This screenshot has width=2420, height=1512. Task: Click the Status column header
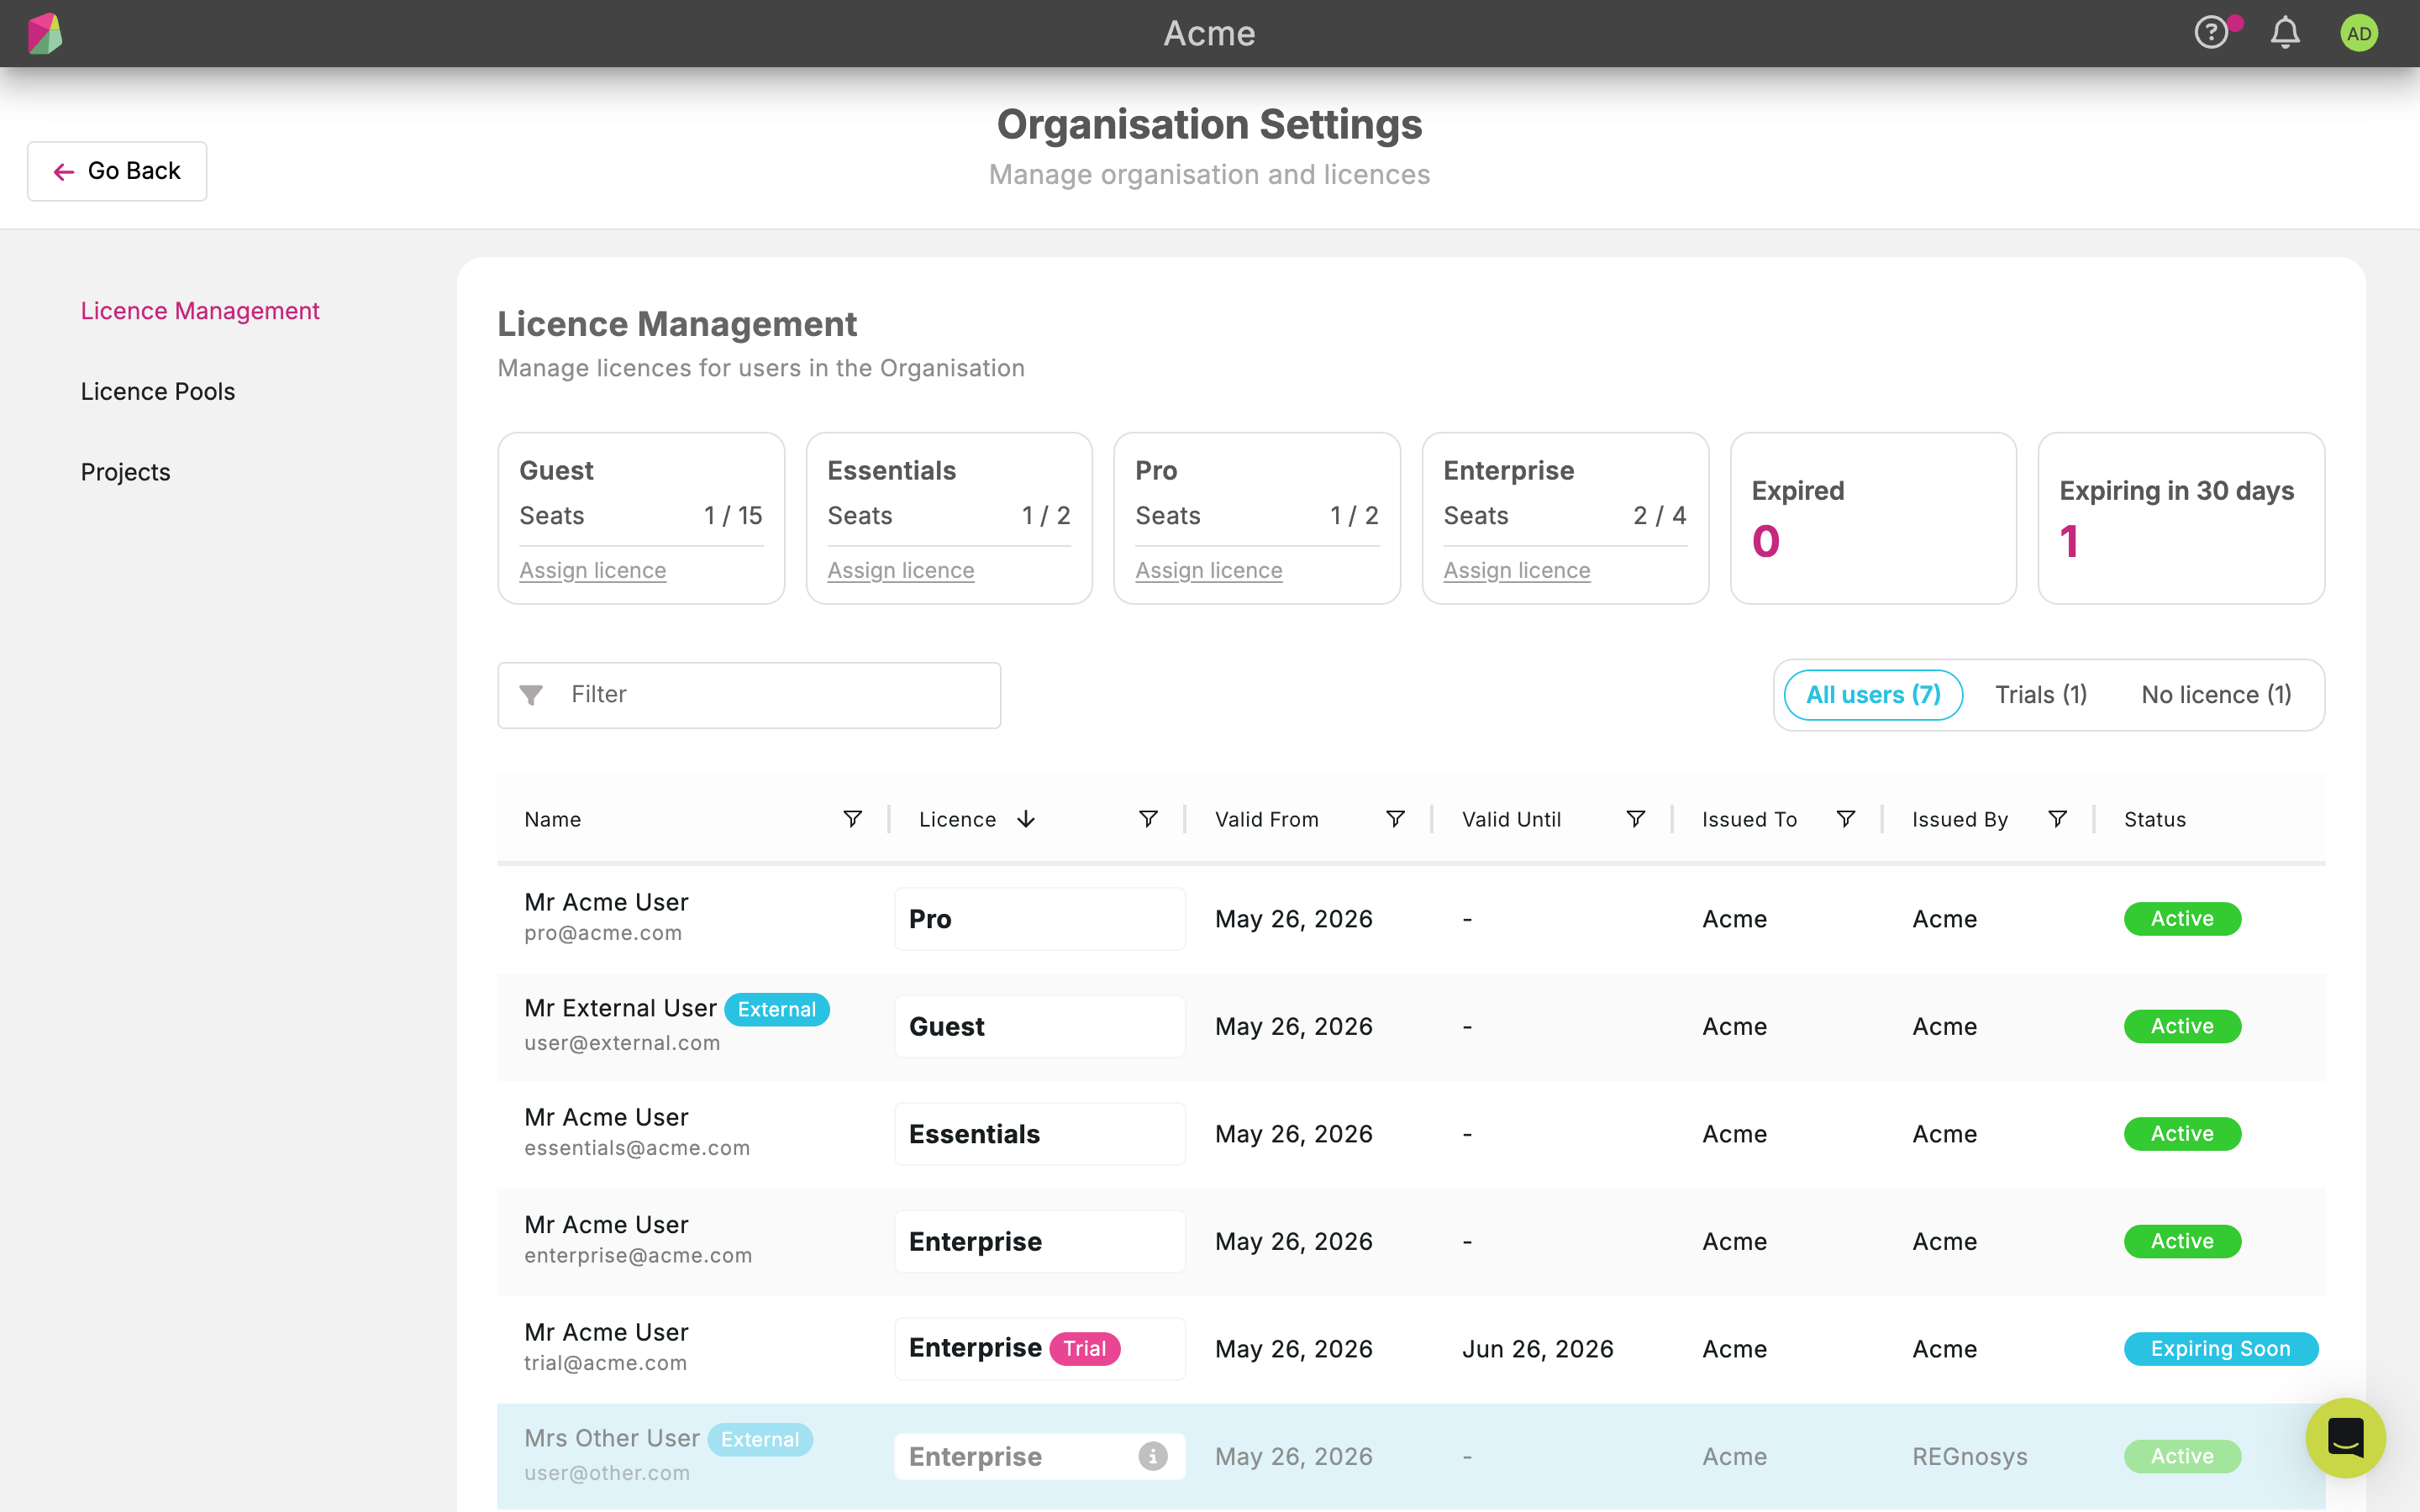(2154, 819)
